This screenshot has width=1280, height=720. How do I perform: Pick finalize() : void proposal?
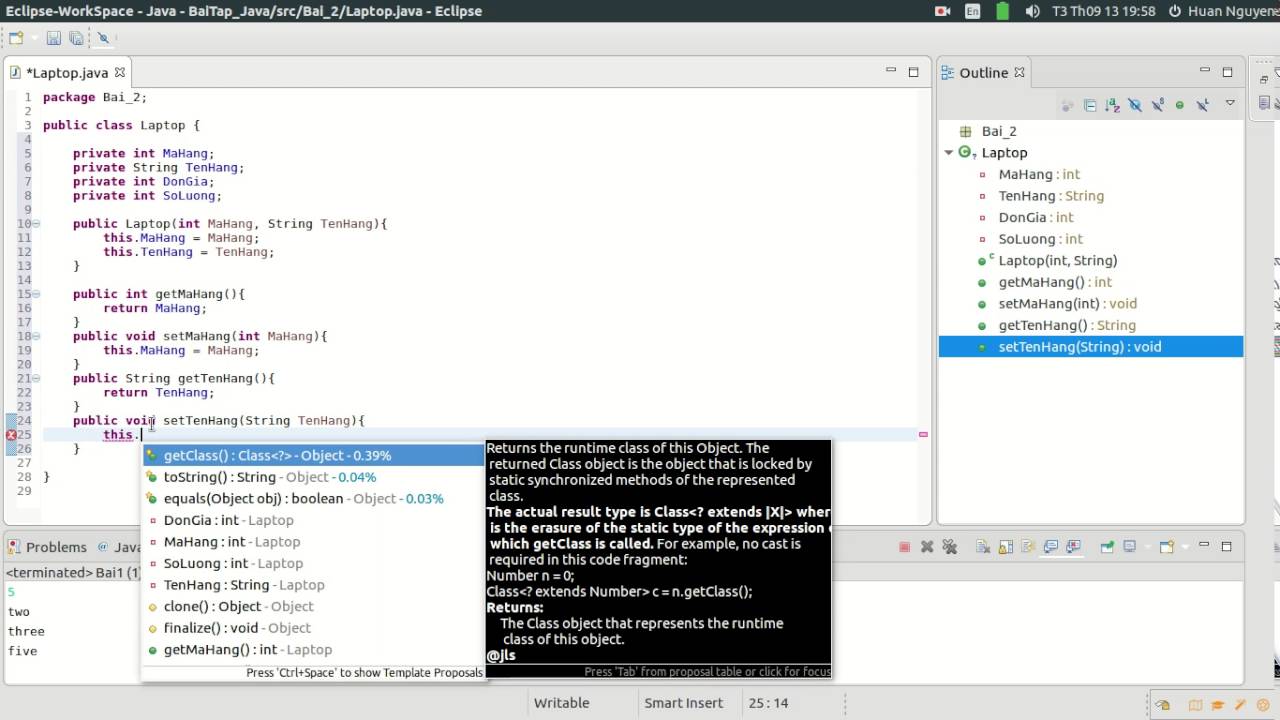point(312,628)
